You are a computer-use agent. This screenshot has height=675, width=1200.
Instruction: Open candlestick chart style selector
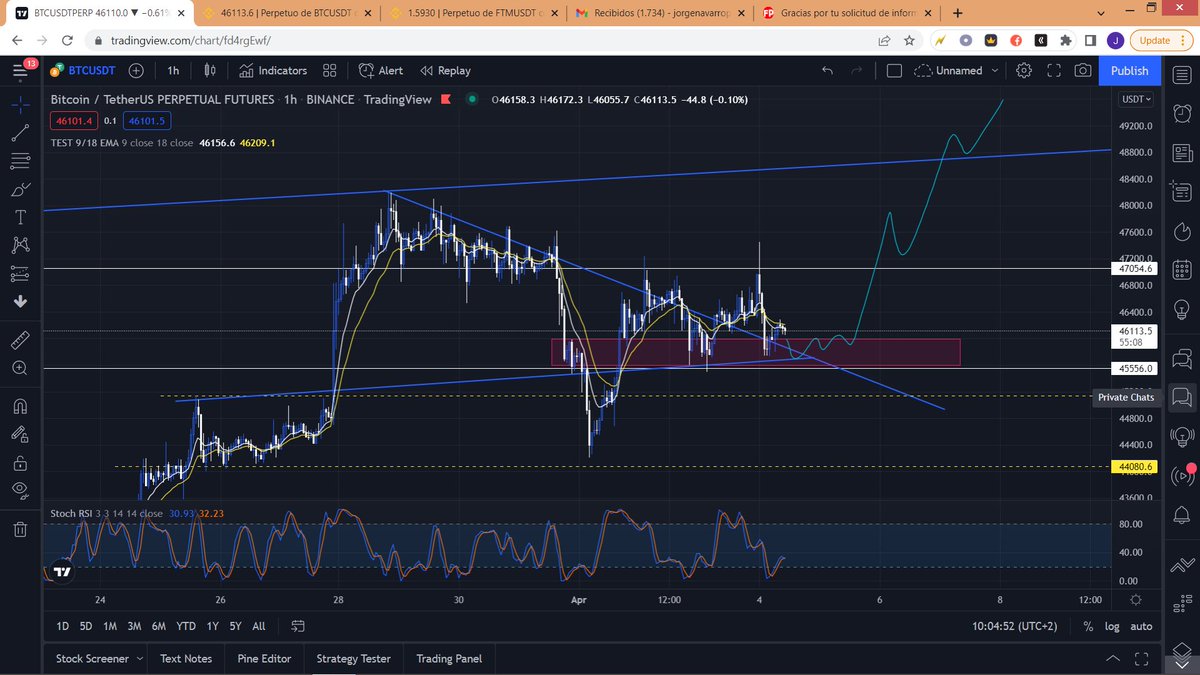(x=210, y=71)
